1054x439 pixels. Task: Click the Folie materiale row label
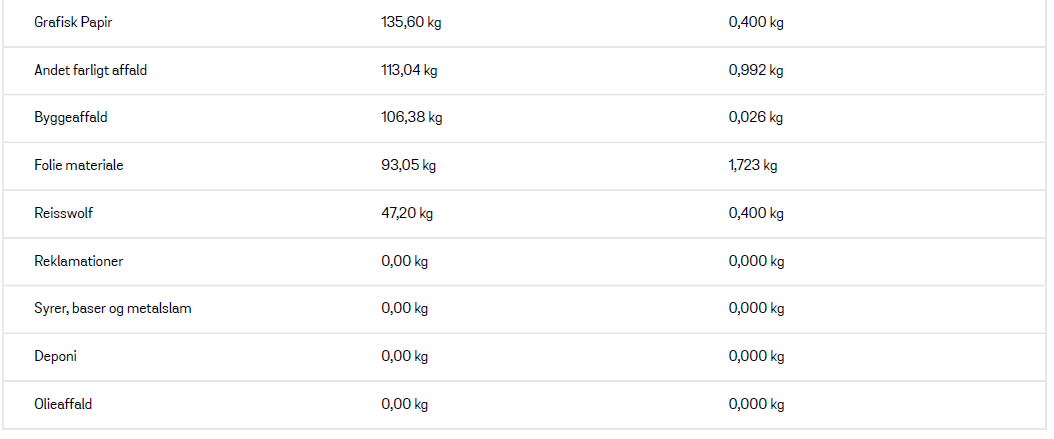pyautogui.click(x=79, y=165)
